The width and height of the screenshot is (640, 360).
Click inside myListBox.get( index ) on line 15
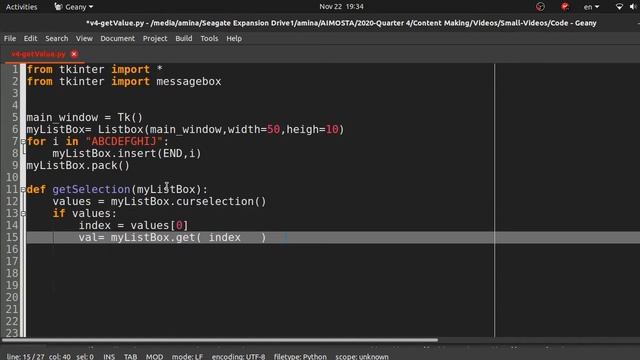tap(188, 237)
